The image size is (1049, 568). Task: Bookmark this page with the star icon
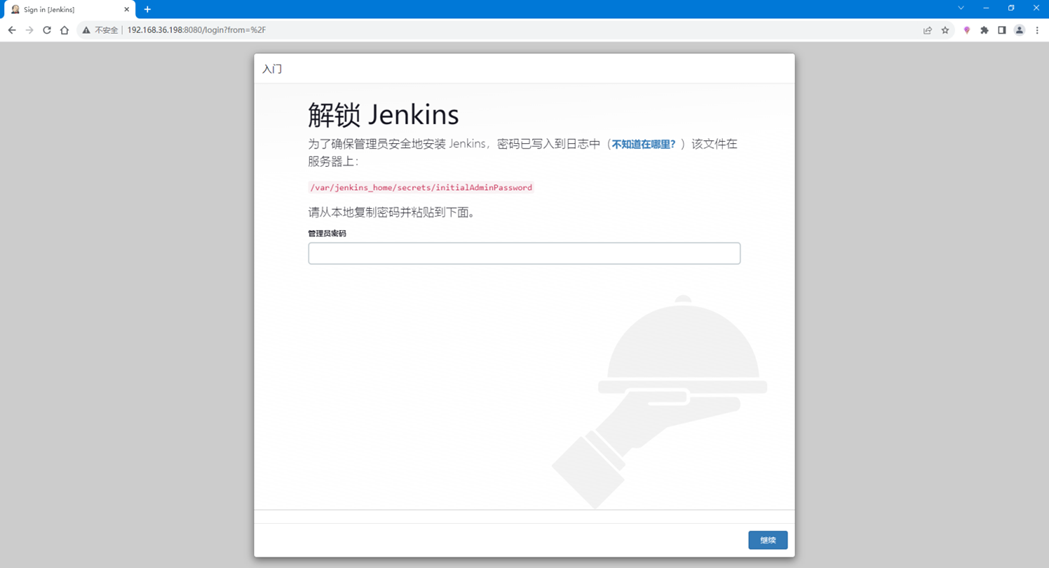[945, 30]
